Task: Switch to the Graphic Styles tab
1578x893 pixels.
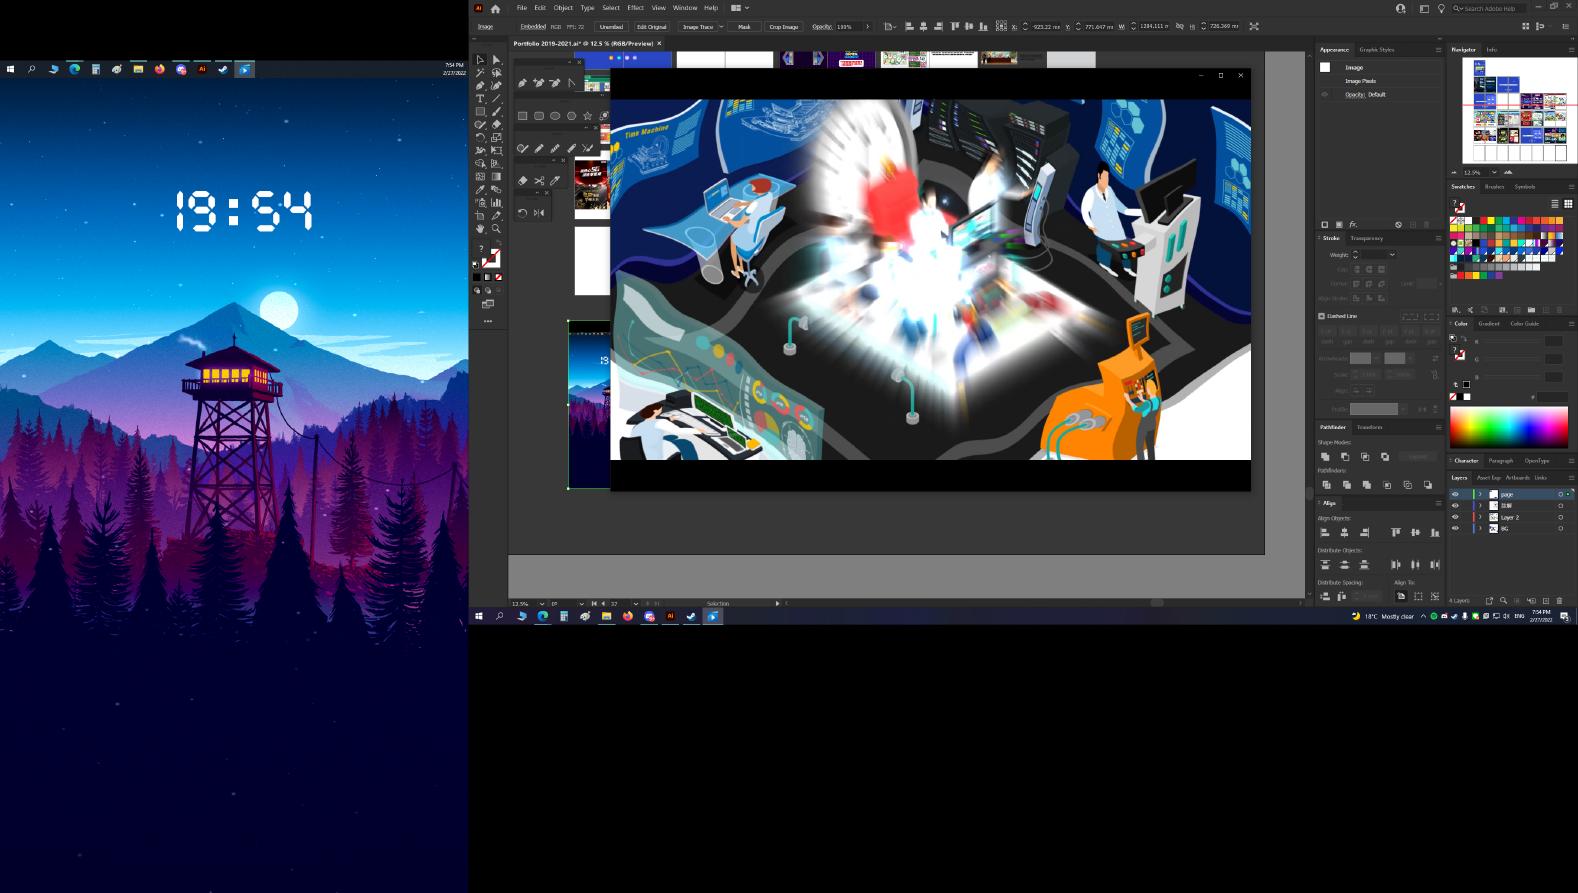Action: [1376, 50]
